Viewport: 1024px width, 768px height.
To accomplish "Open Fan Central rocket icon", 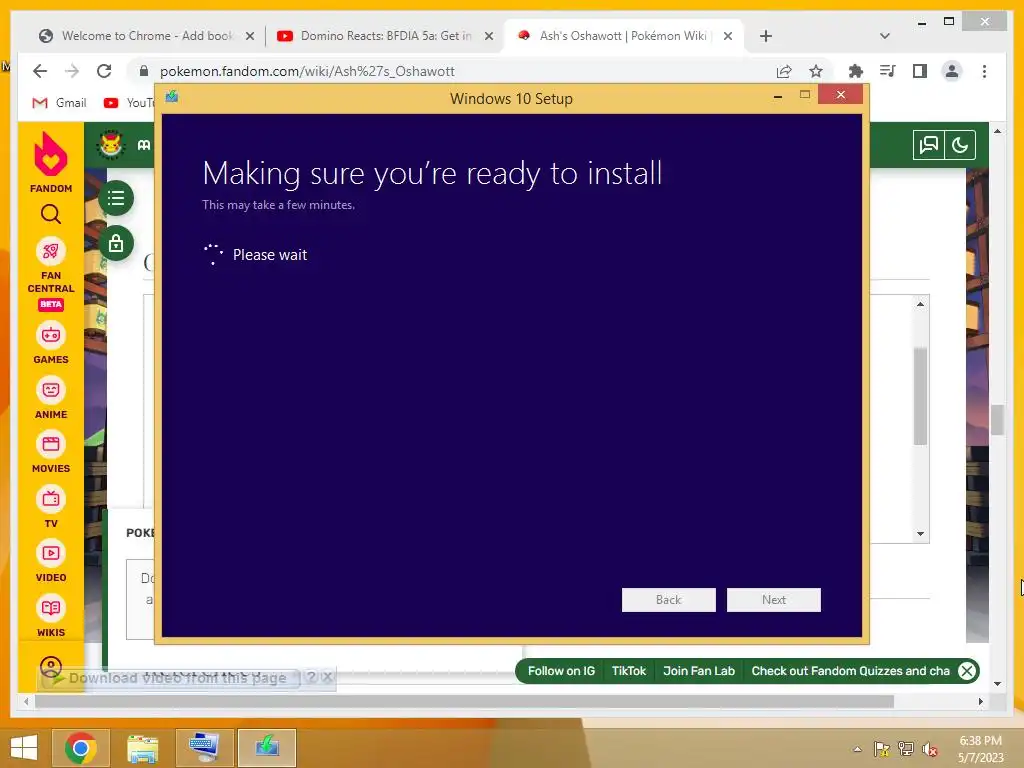I will pyautogui.click(x=51, y=251).
